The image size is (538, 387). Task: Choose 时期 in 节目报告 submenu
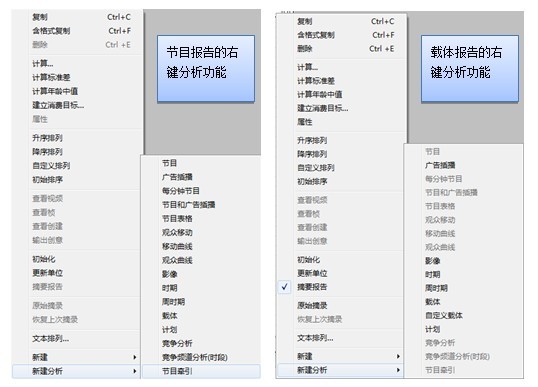click(169, 288)
